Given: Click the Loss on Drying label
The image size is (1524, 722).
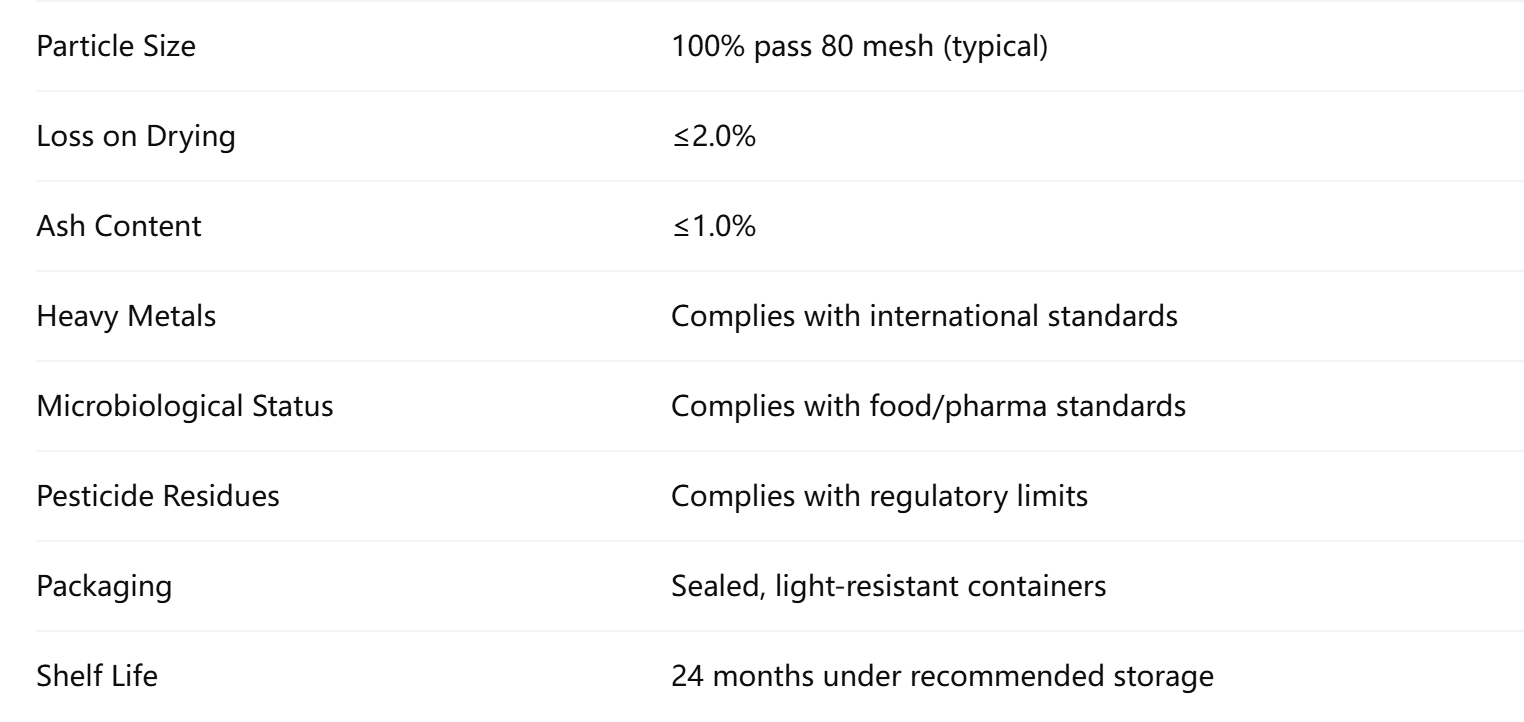Looking at the screenshot, I should (135, 136).
